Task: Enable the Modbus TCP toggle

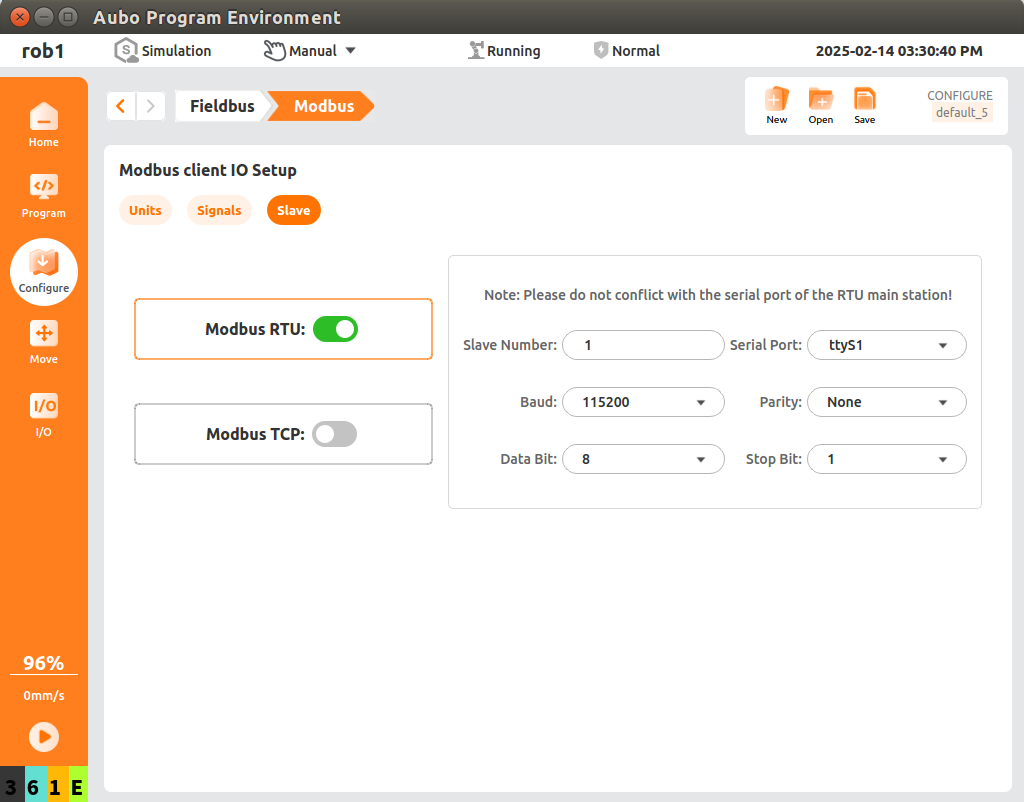Action: pos(334,434)
